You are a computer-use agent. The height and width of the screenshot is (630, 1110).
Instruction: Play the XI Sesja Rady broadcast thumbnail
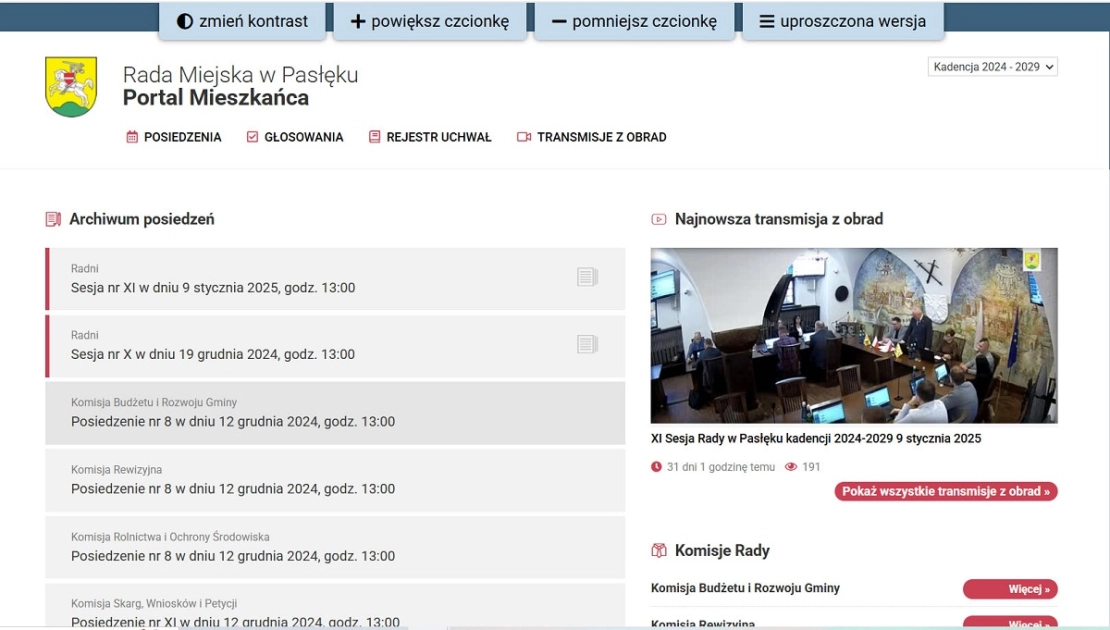[853, 336]
